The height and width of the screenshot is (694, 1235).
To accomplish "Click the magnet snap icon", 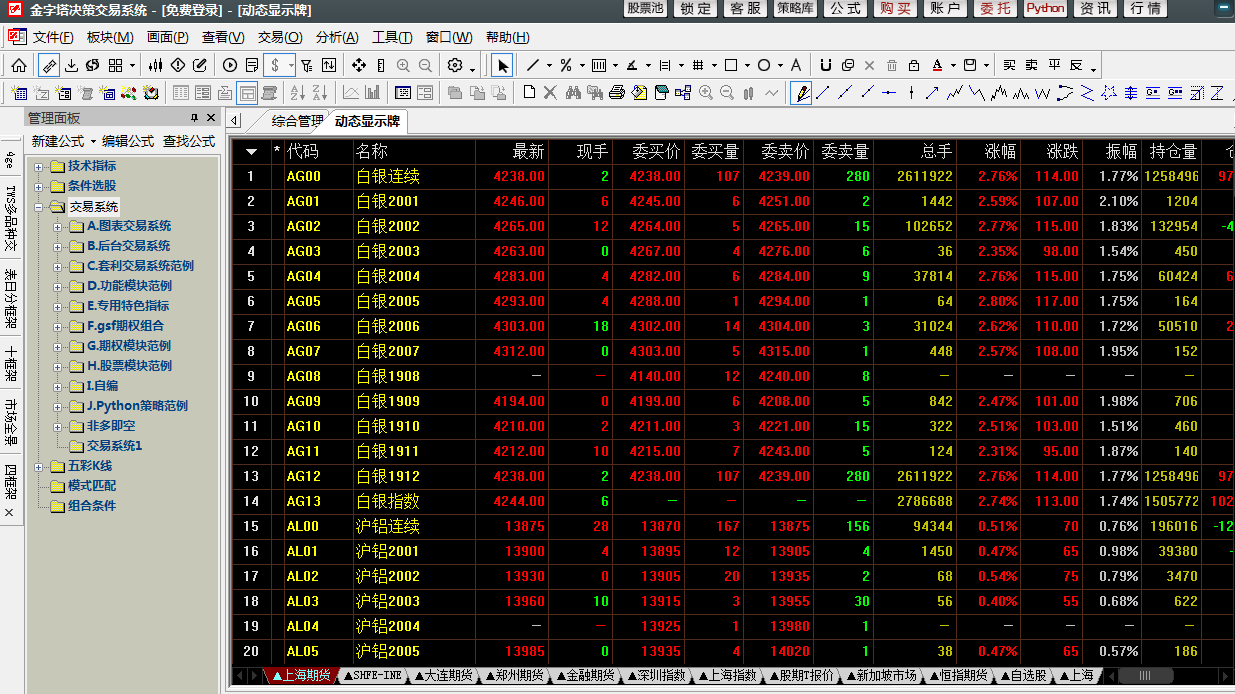I will (826, 65).
